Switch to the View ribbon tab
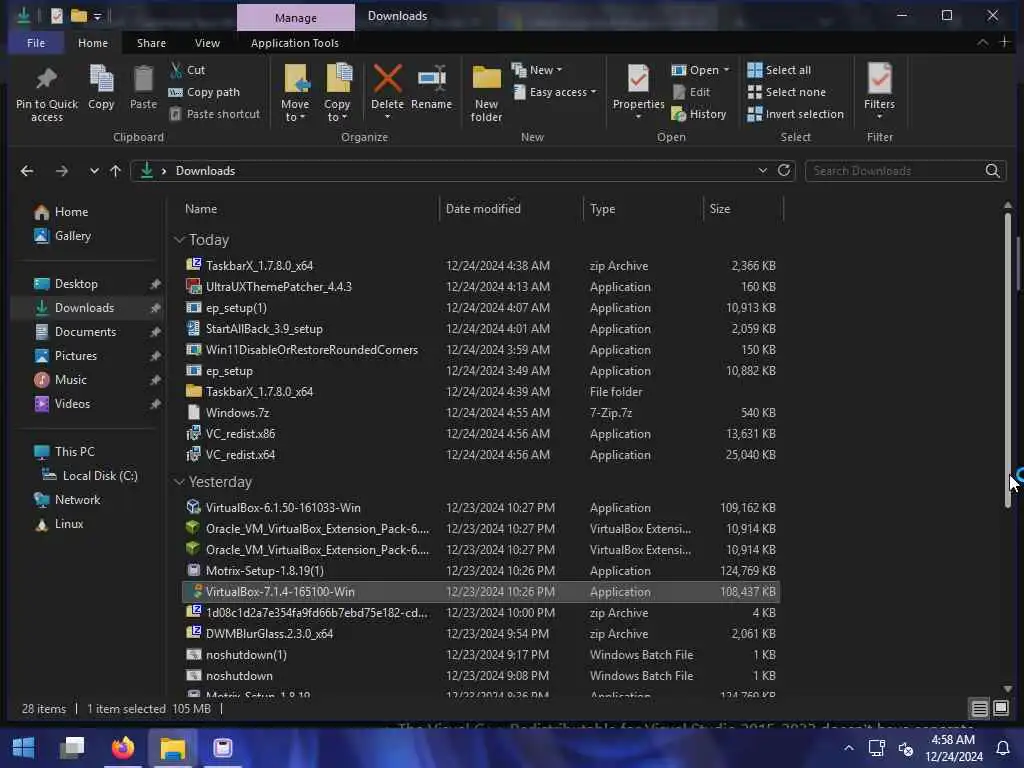 [x=207, y=43]
